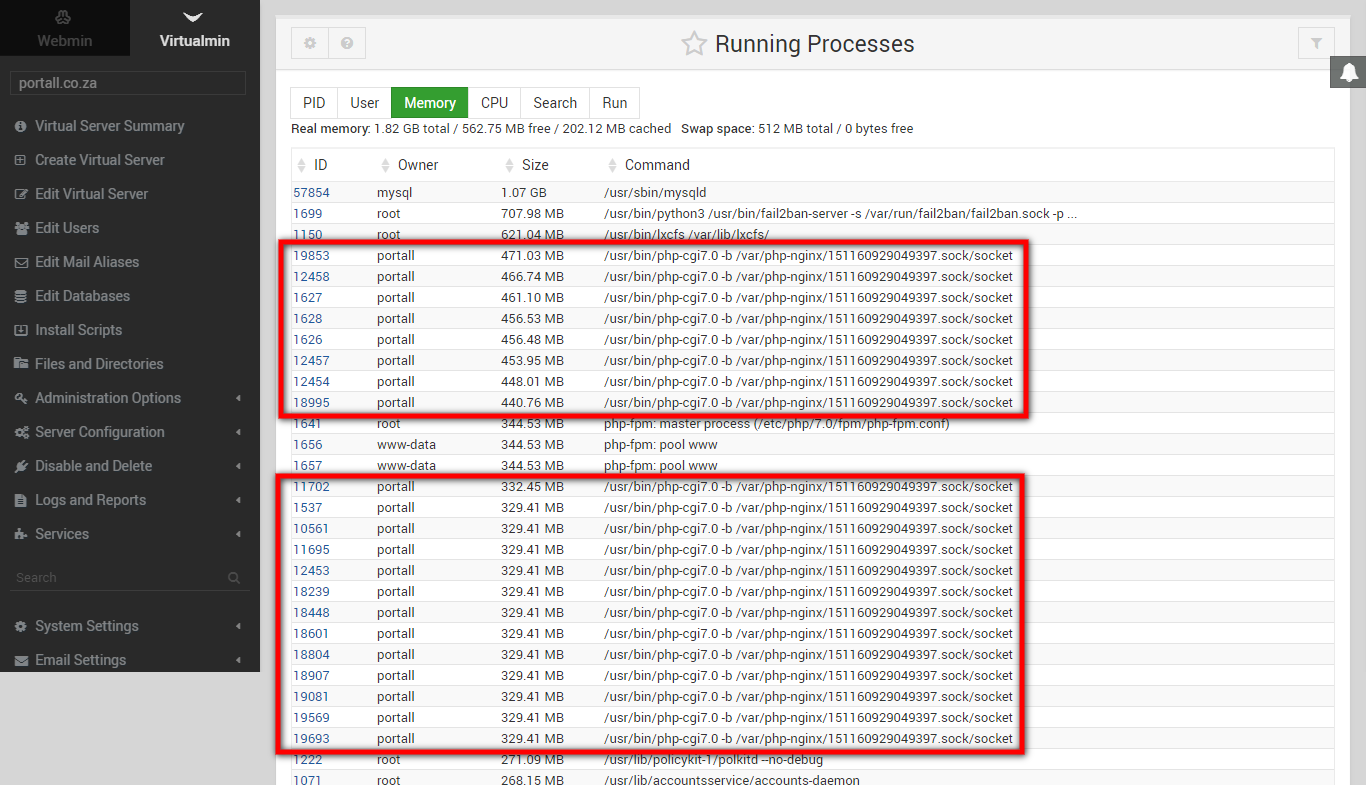Open the Search processes tab
The width and height of the screenshot is (1366, 785).
click(555, 103)
